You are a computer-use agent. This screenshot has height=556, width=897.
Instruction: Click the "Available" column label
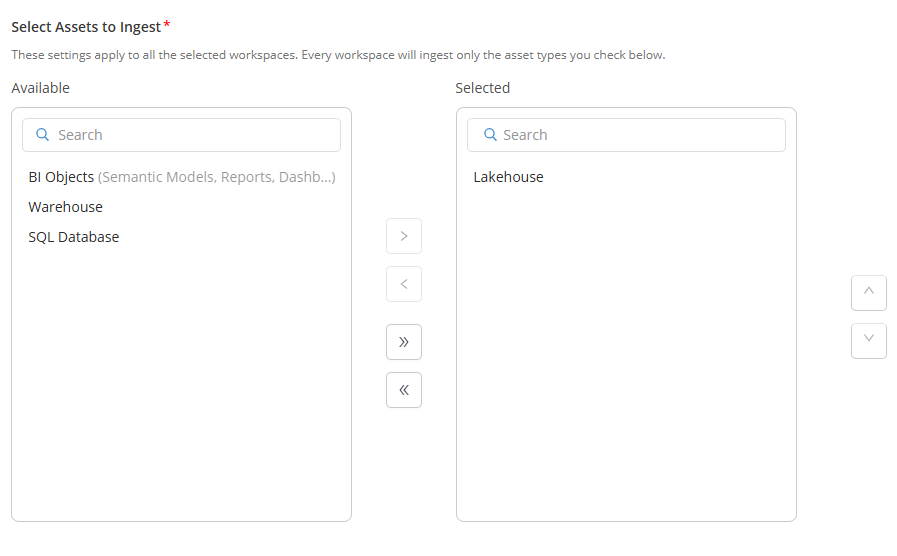pyautogui.click(x=40, y=88)
